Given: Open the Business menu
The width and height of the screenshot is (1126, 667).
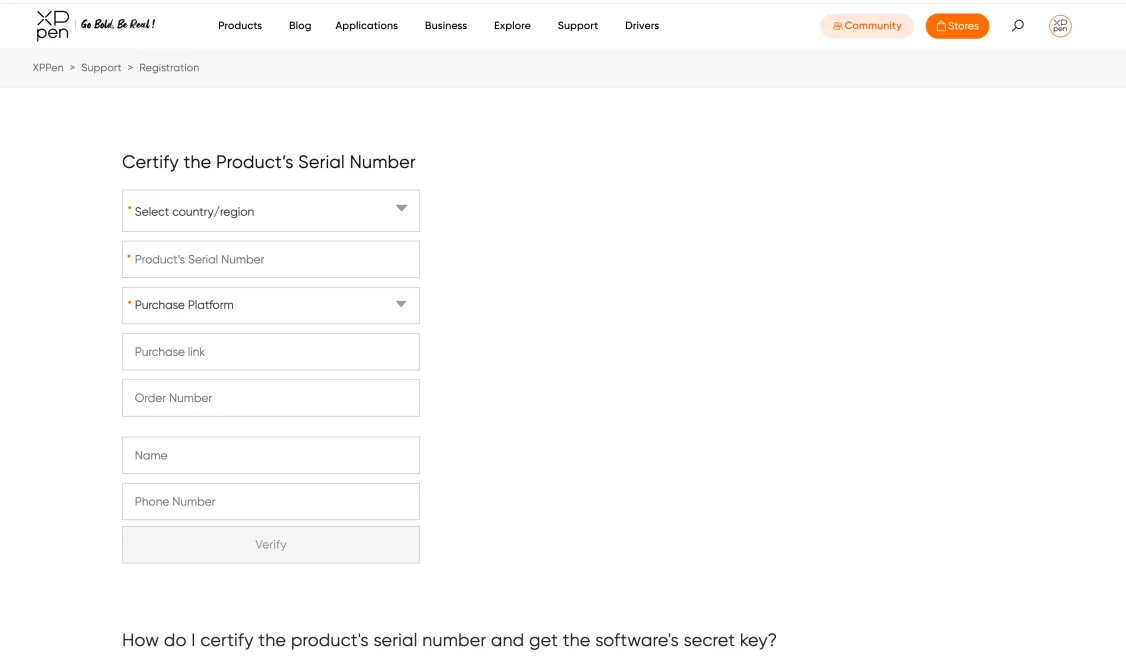Looking at the screenshot, I should [x=446, y=26].
